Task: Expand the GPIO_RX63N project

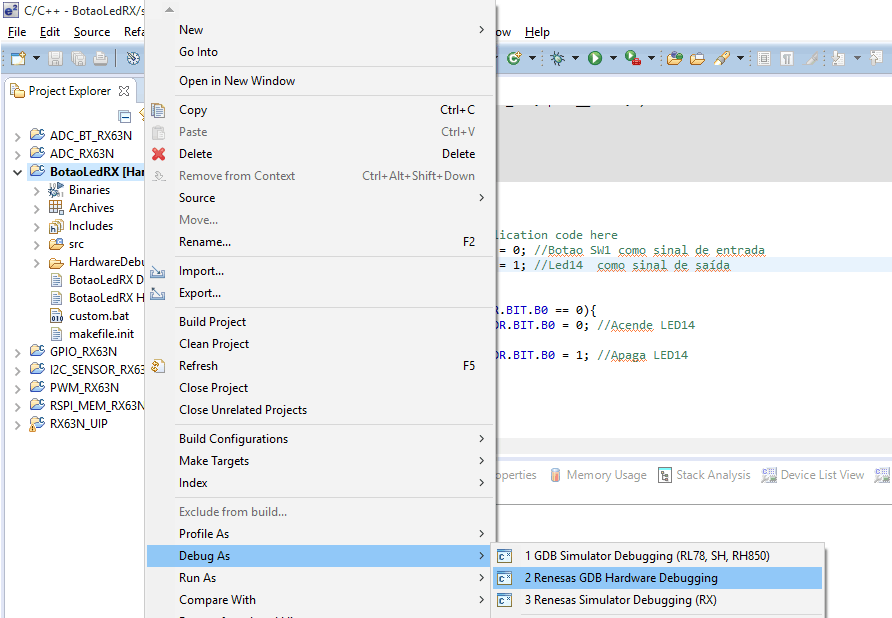Action: click(18, 353)
